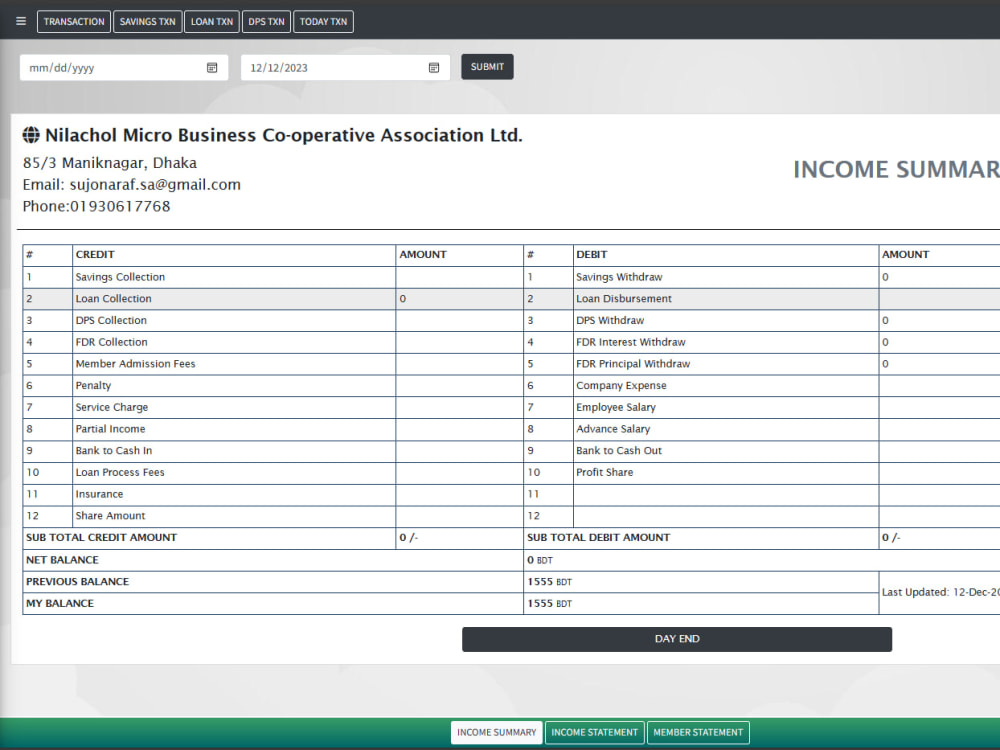Image resolution: width=1000 pixels, height=750 pixels.
Task: Open the hamburger menu icon
Action: tap(21, 21)
